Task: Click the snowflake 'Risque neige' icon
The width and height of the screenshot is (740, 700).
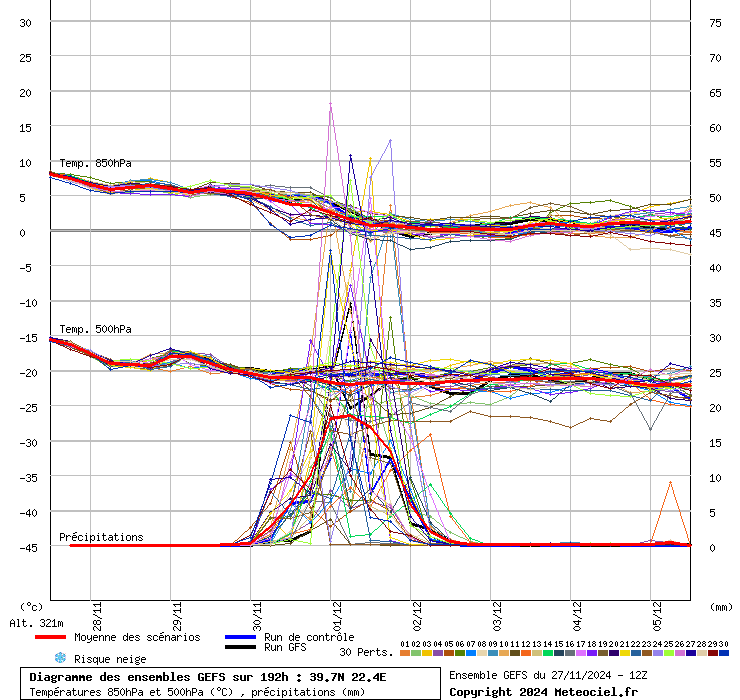Action: pyautogui.click(x=60, y=658)
